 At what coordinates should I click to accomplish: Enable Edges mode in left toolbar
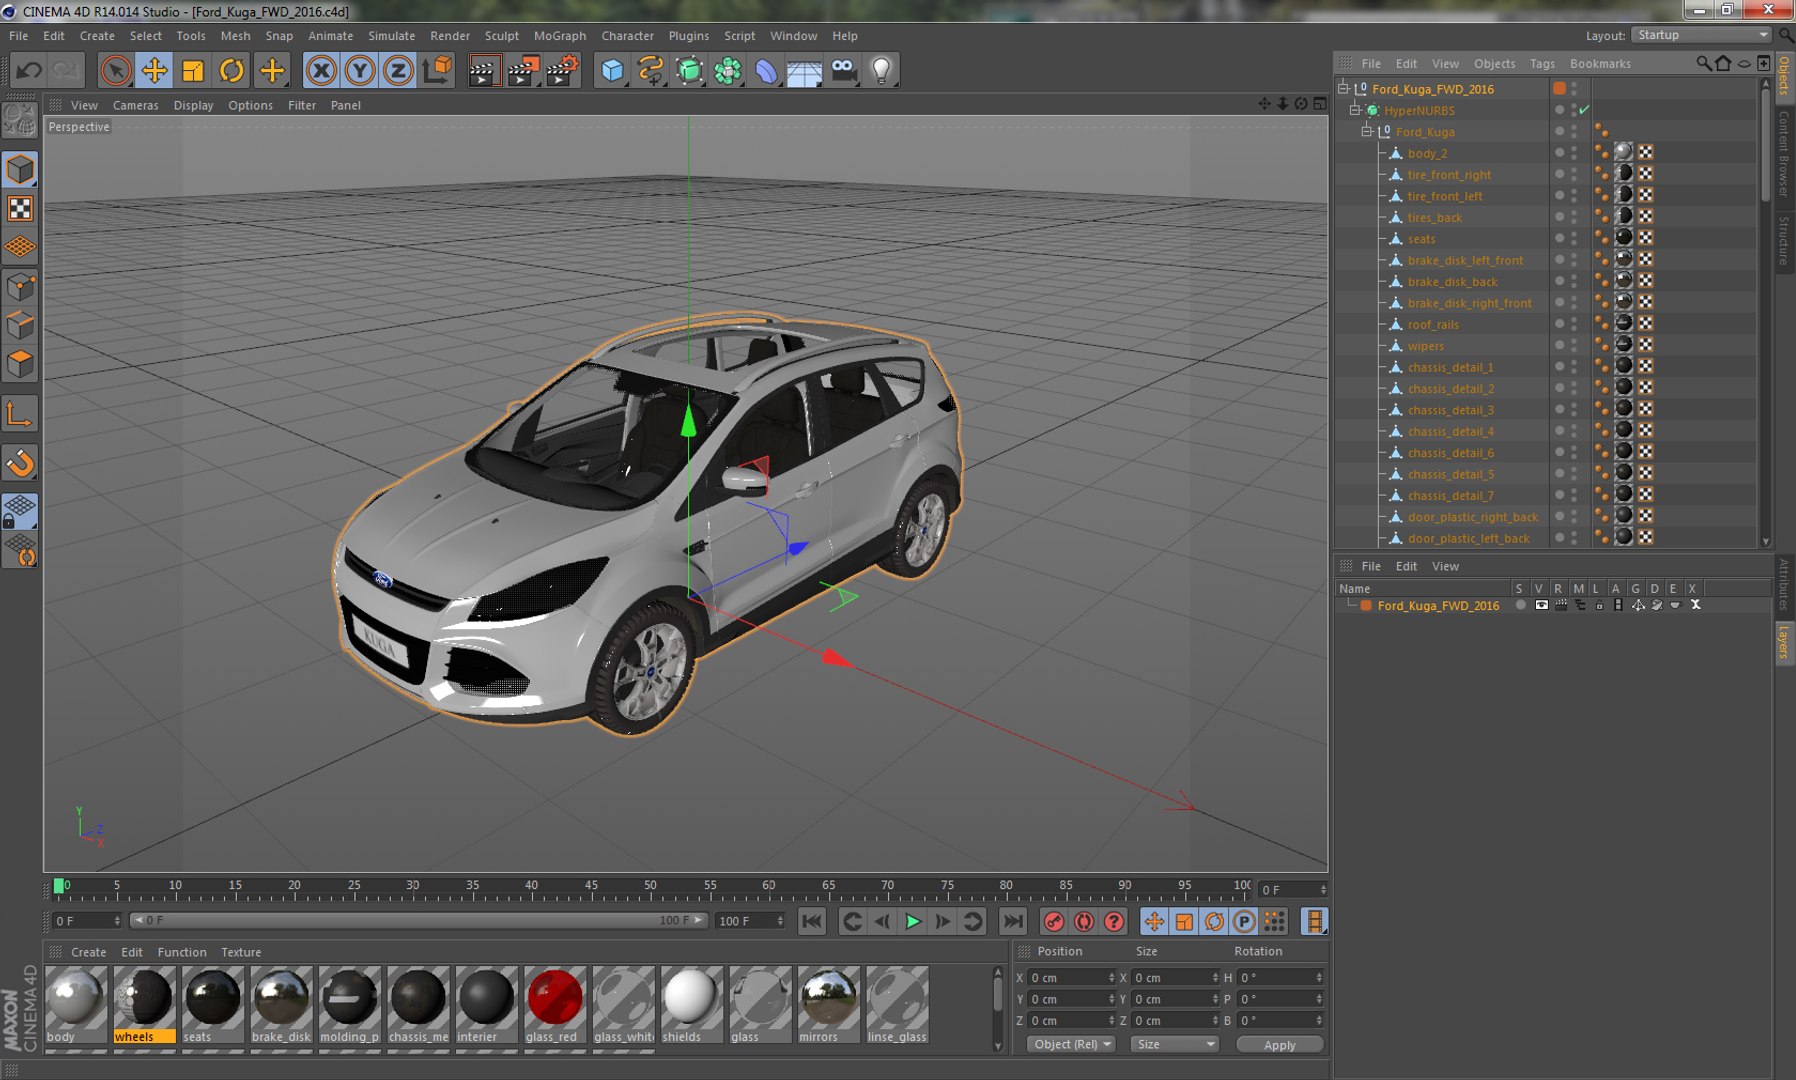coord(20,326)
